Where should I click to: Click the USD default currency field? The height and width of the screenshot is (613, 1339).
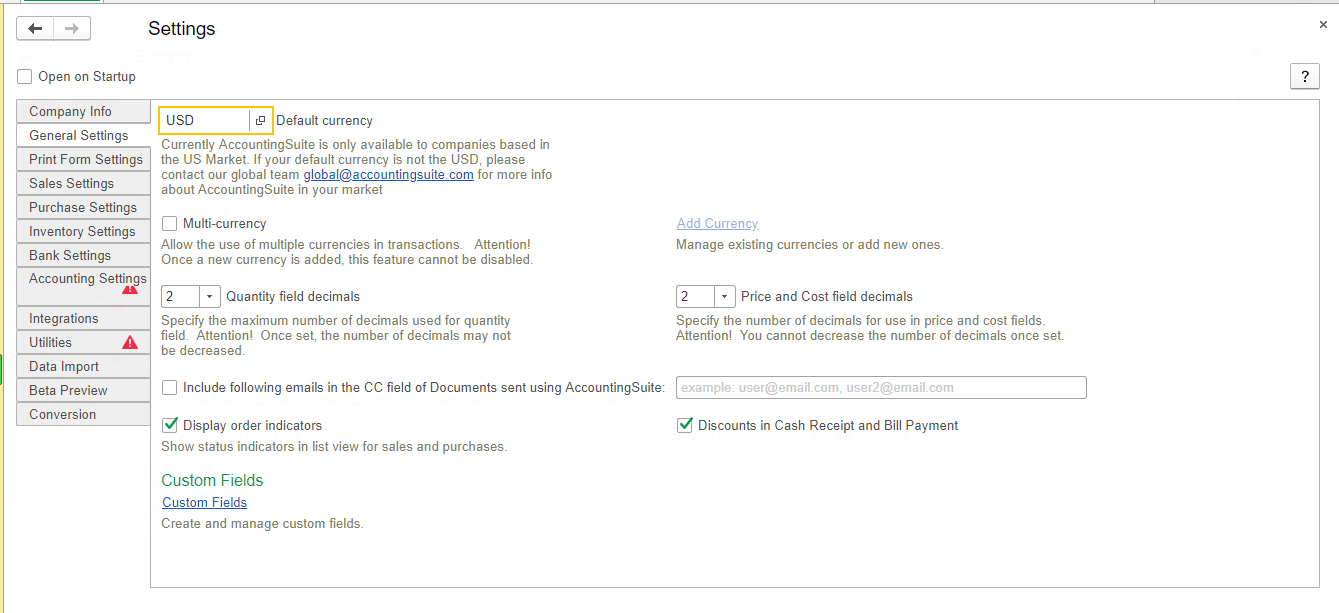pos(205,120)
